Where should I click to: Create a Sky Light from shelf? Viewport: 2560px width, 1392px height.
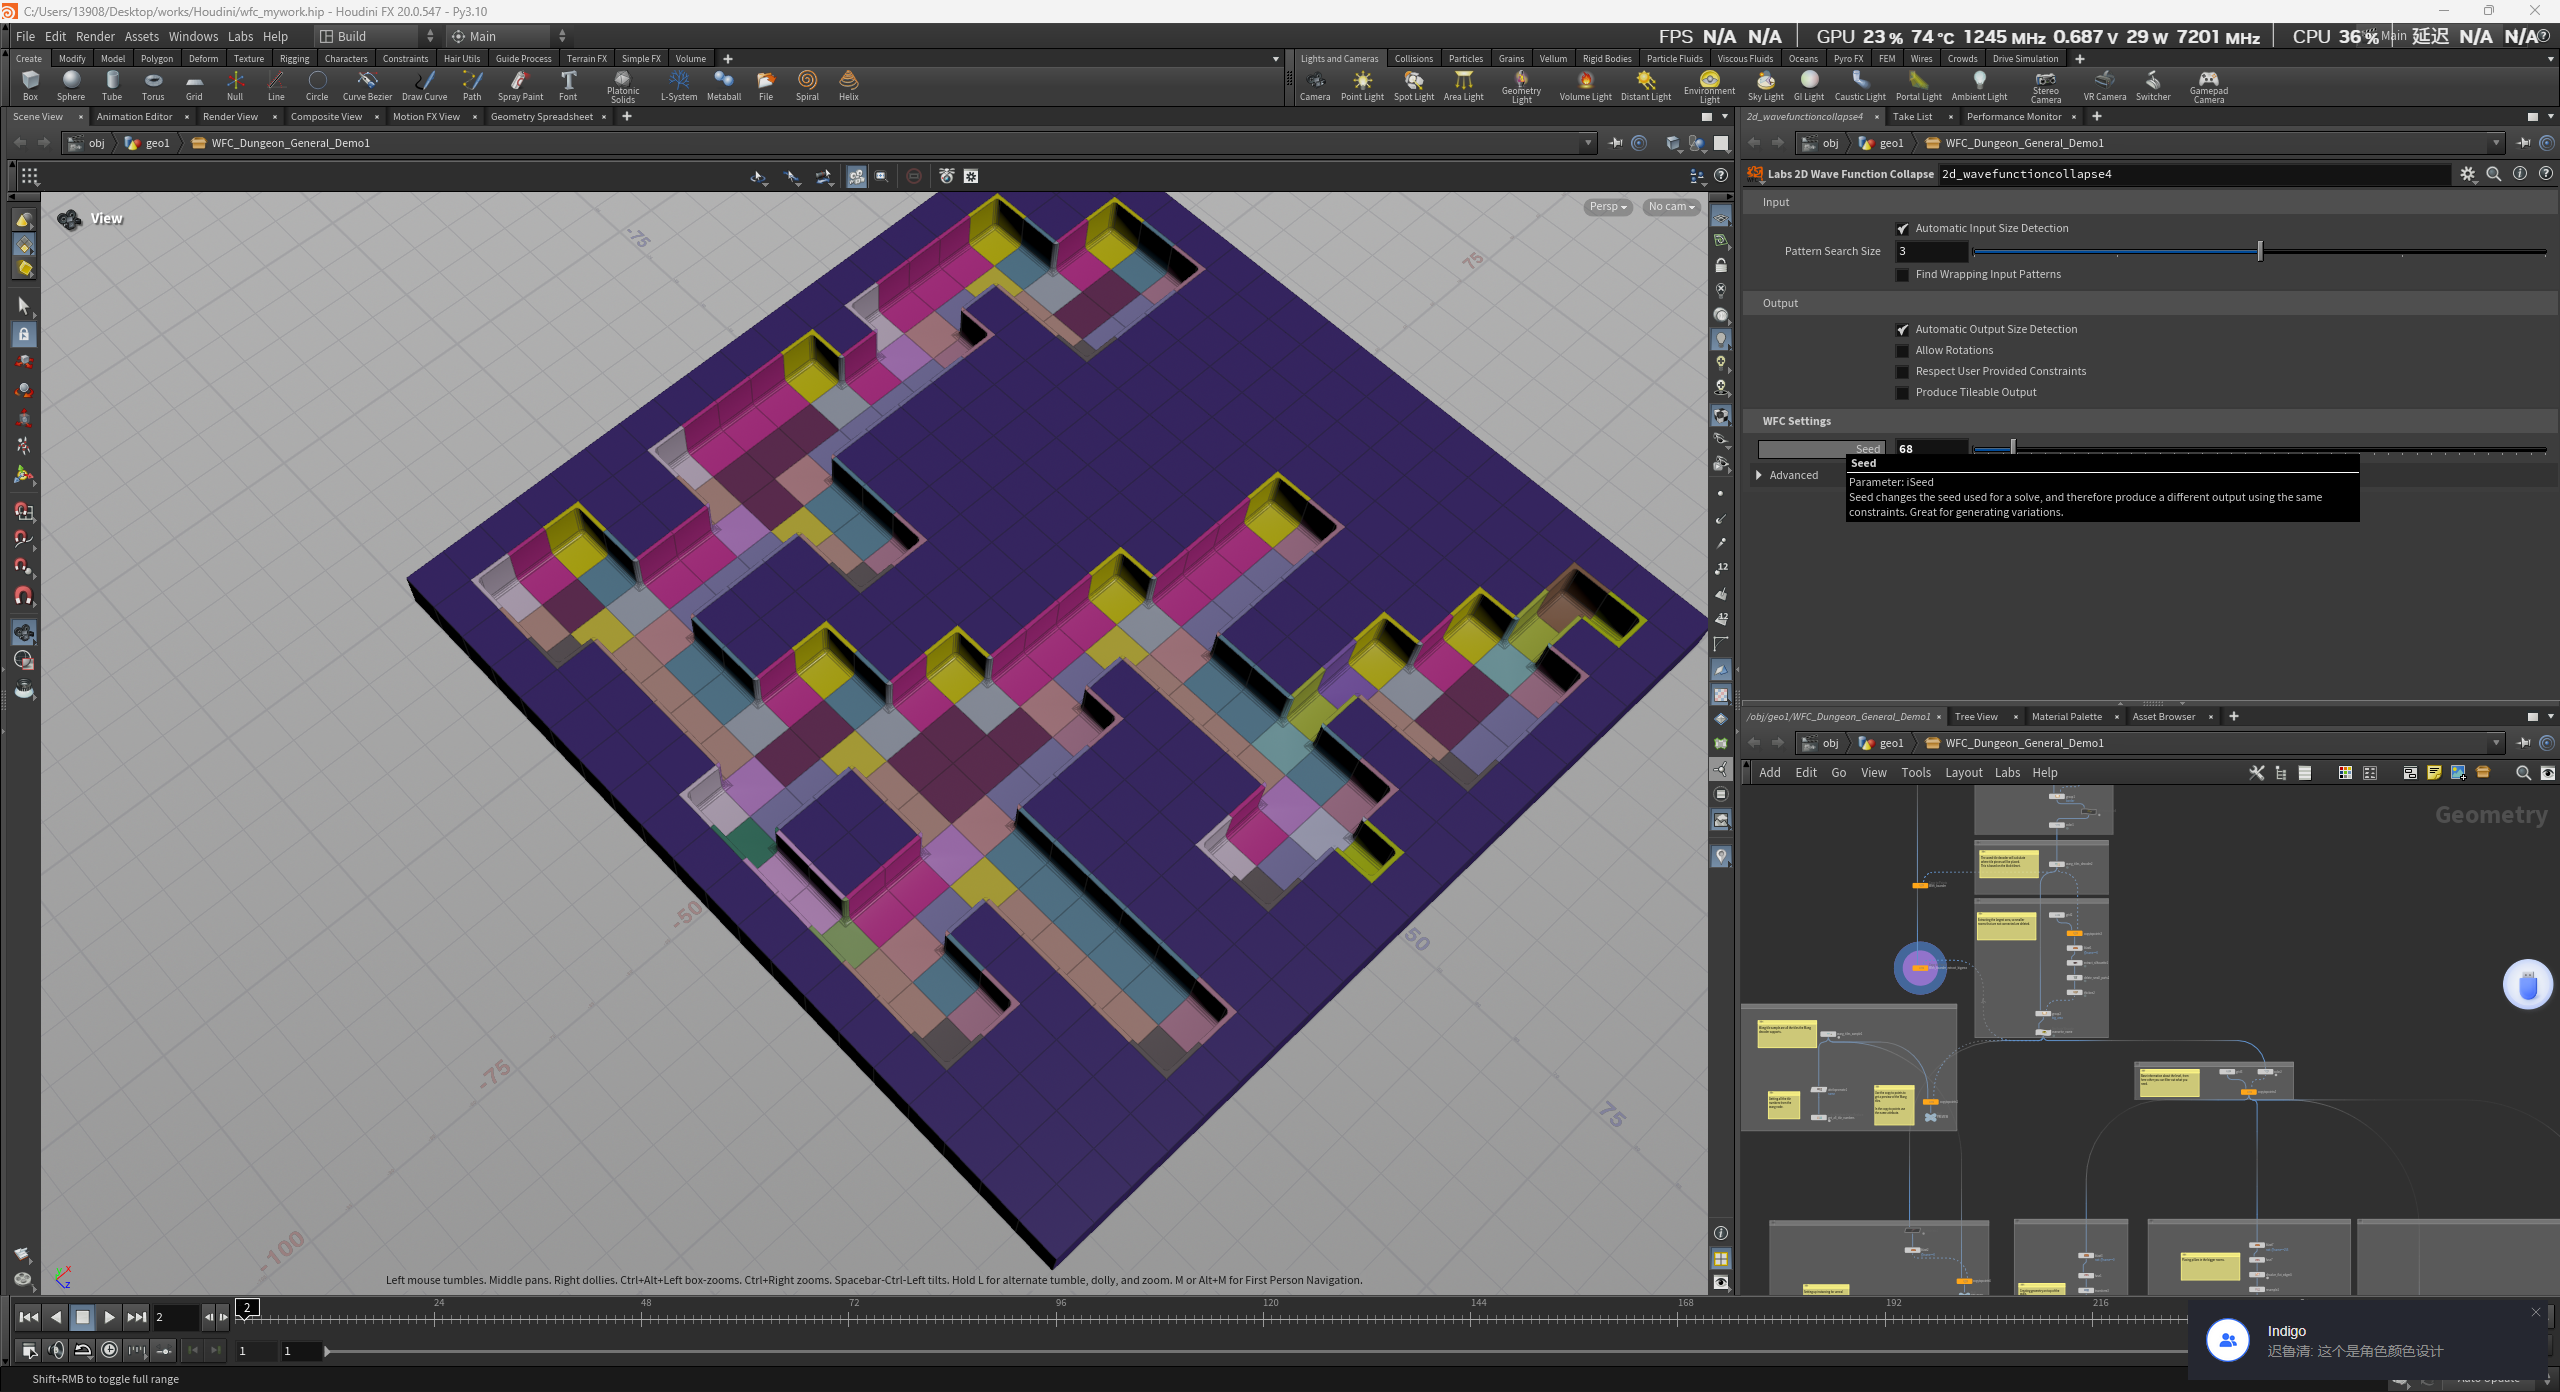coord(1765,84)
